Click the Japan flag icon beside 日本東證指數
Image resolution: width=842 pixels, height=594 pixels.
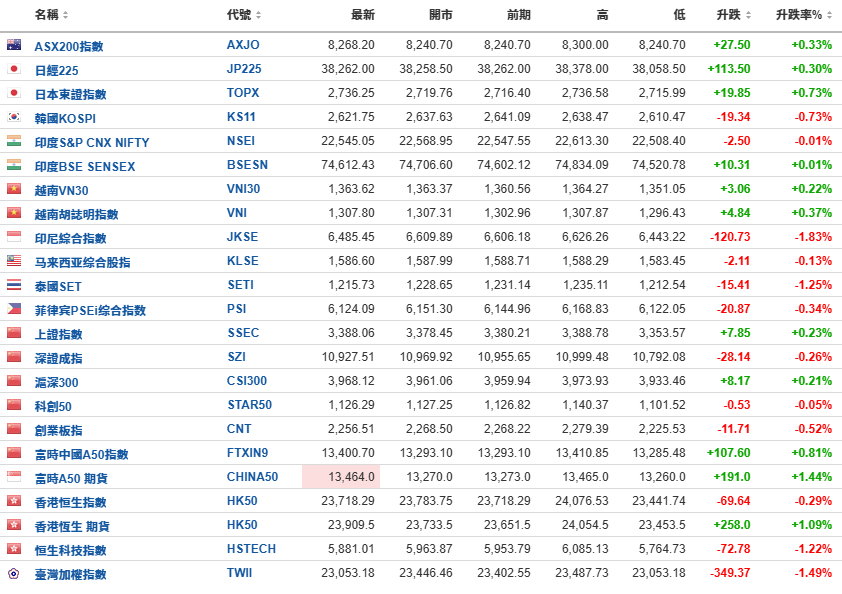[x=14, y=93]
